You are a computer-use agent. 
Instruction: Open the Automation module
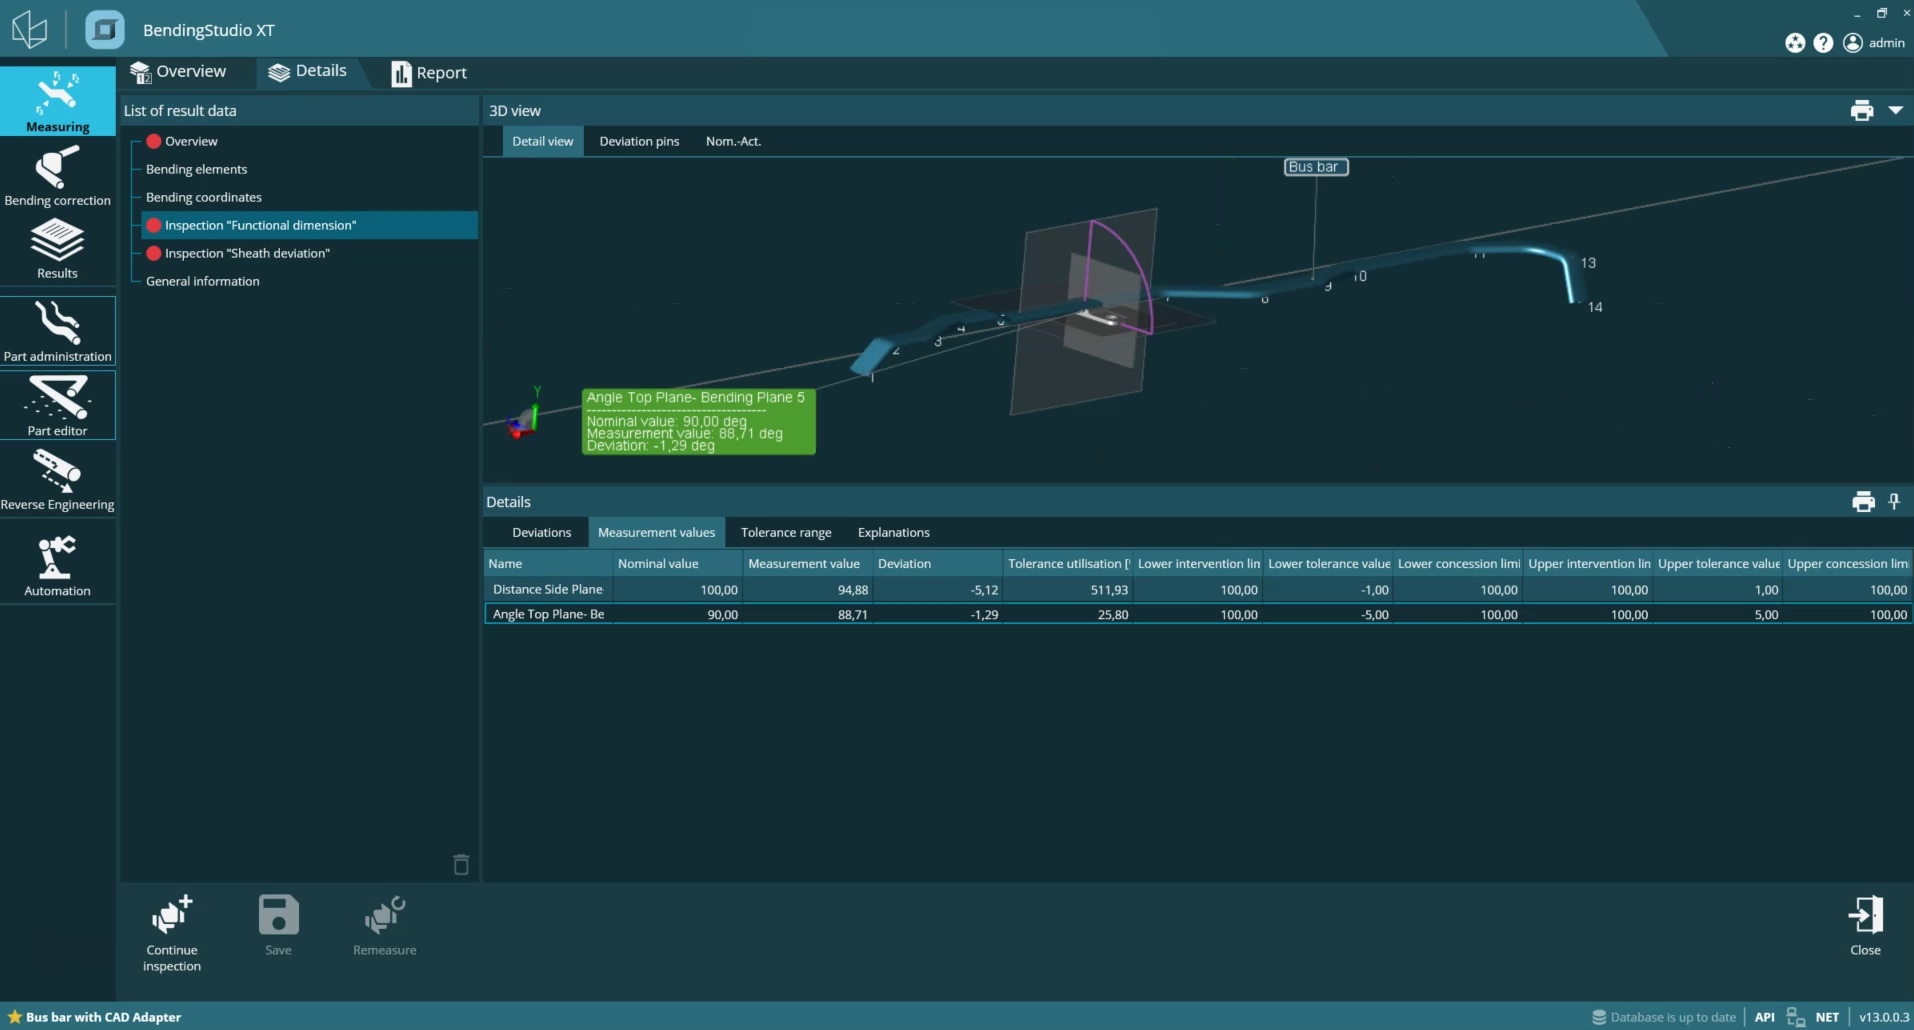coord(57,566)
